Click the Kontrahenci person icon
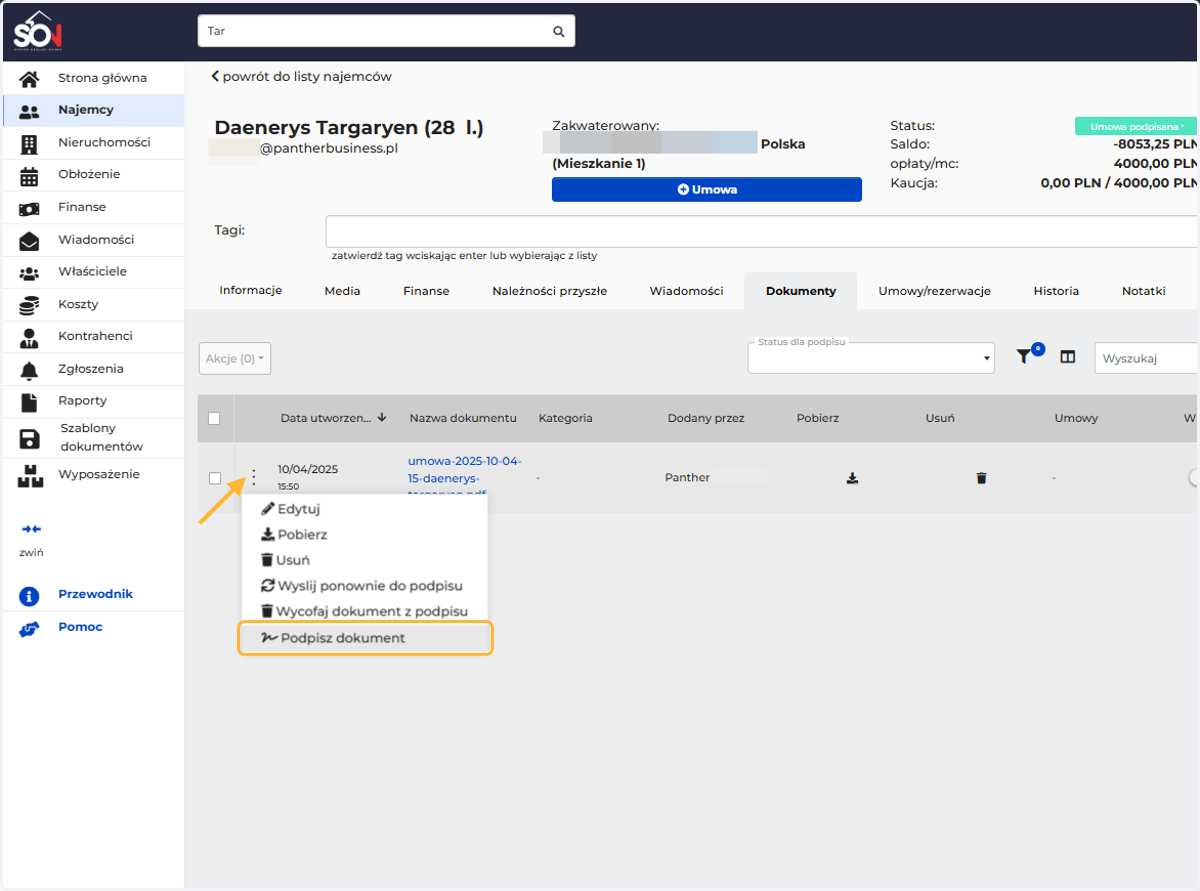 [x=29, y=337]
